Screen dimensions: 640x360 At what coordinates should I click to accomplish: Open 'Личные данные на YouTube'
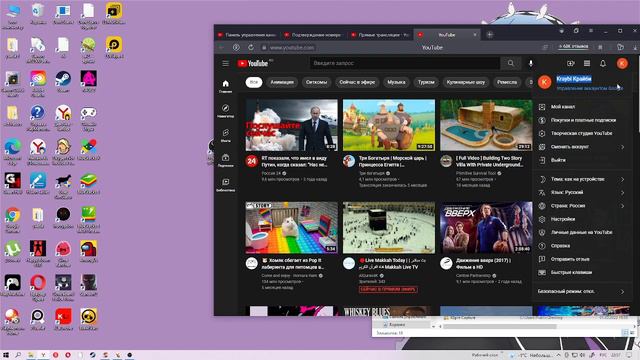coord(581,232)
